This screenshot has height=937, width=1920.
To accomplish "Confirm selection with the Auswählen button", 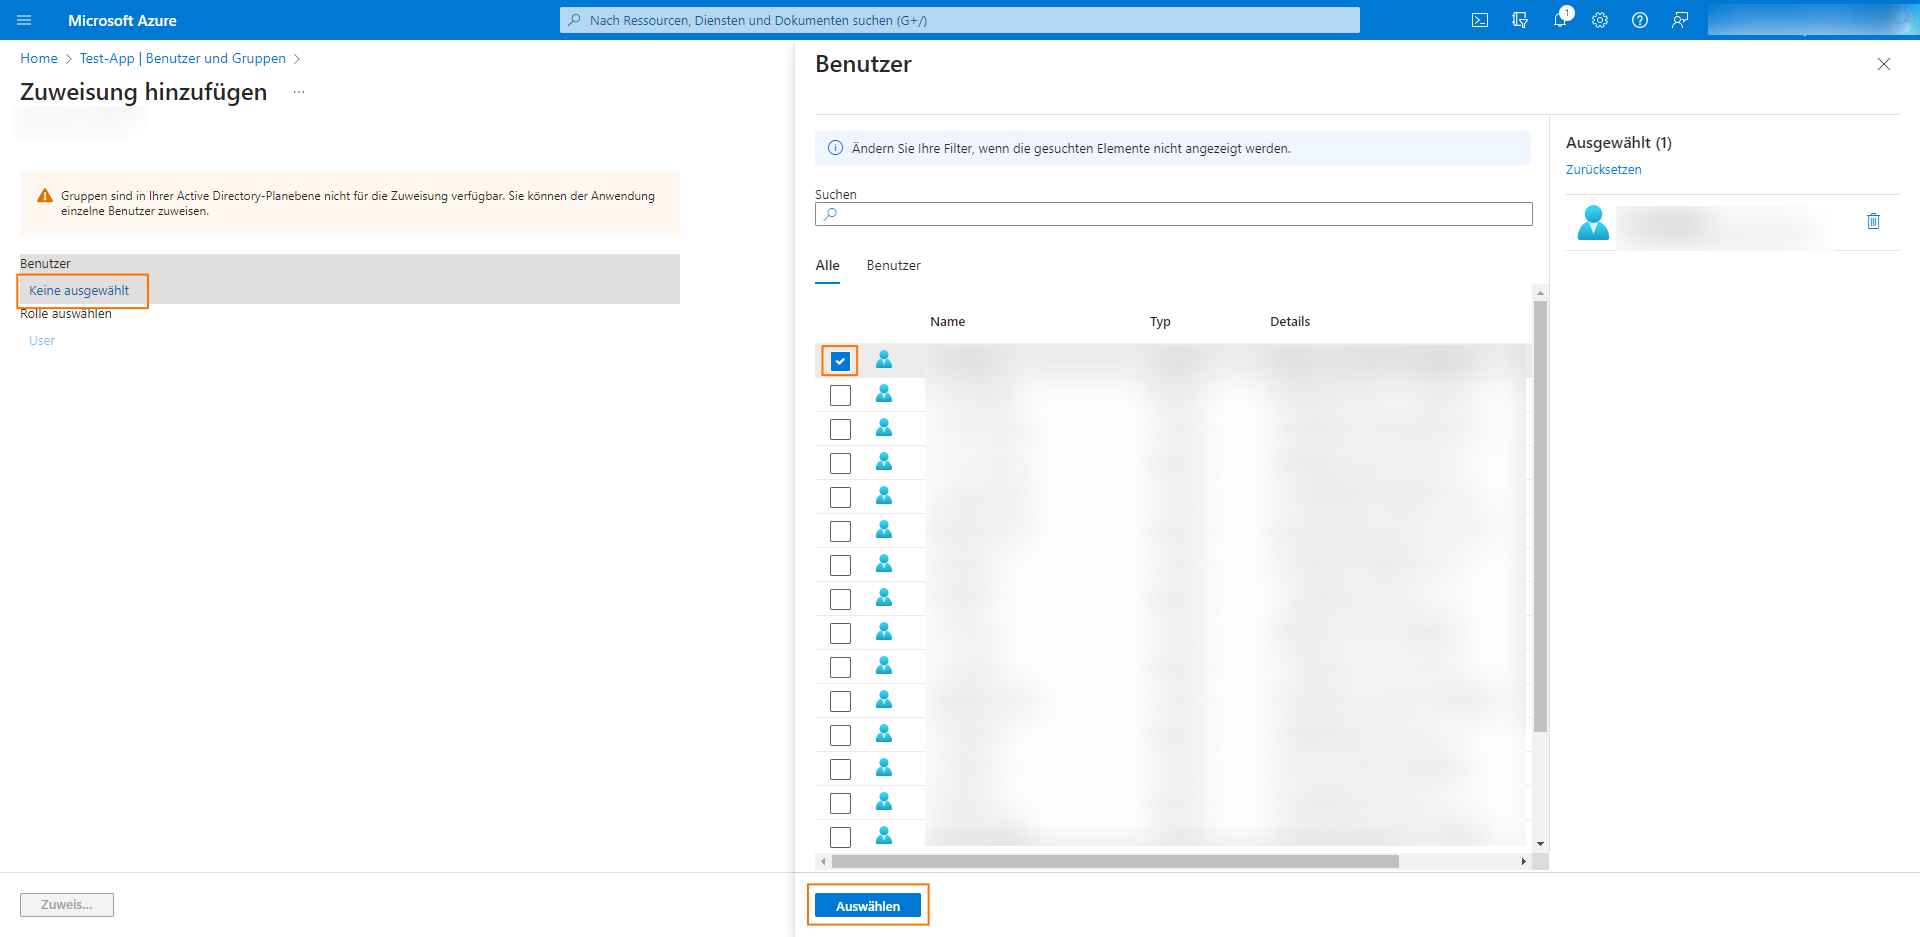I will (867, 905).
